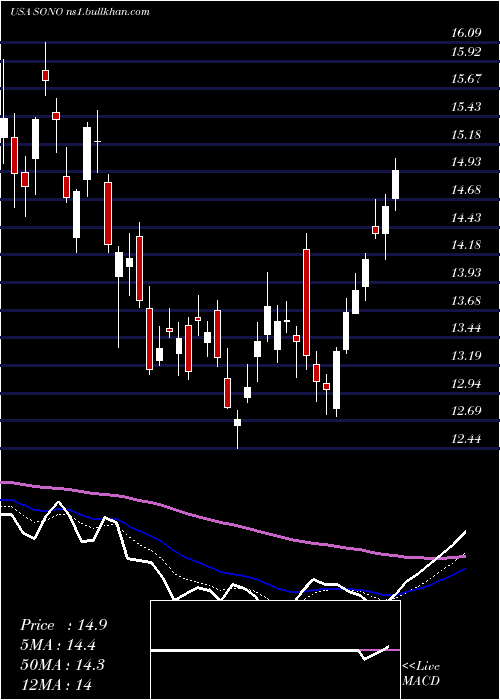Image resolution: width=500 pixels, height=700 pixels.
Task: Click the MACD inset panel
Action: tap(275, 650)
